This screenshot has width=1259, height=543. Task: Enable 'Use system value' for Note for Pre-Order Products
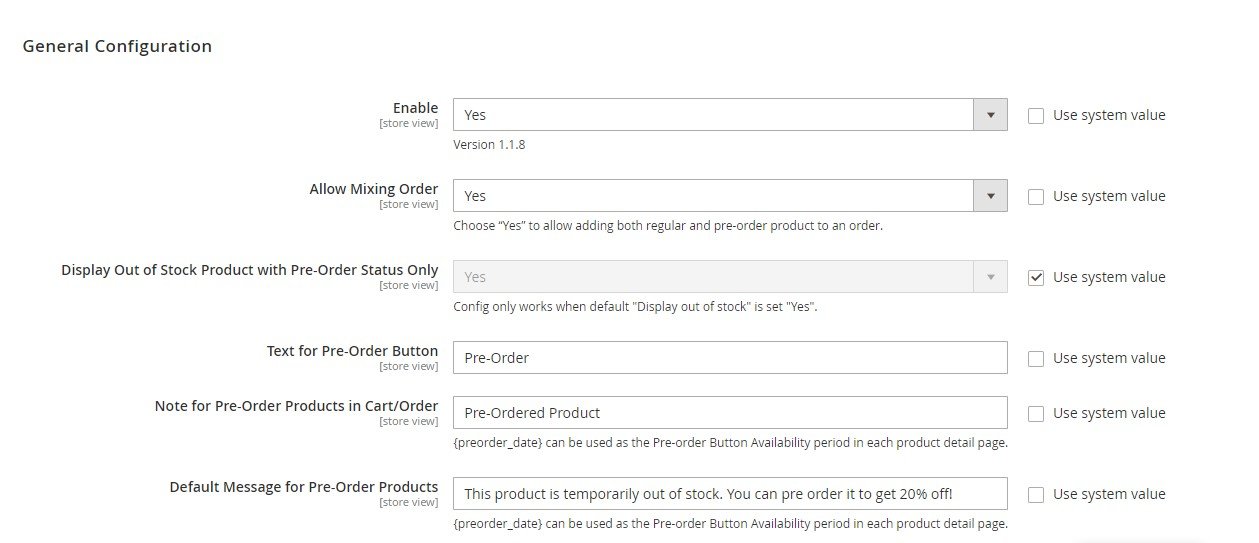tap(1036, 413)
